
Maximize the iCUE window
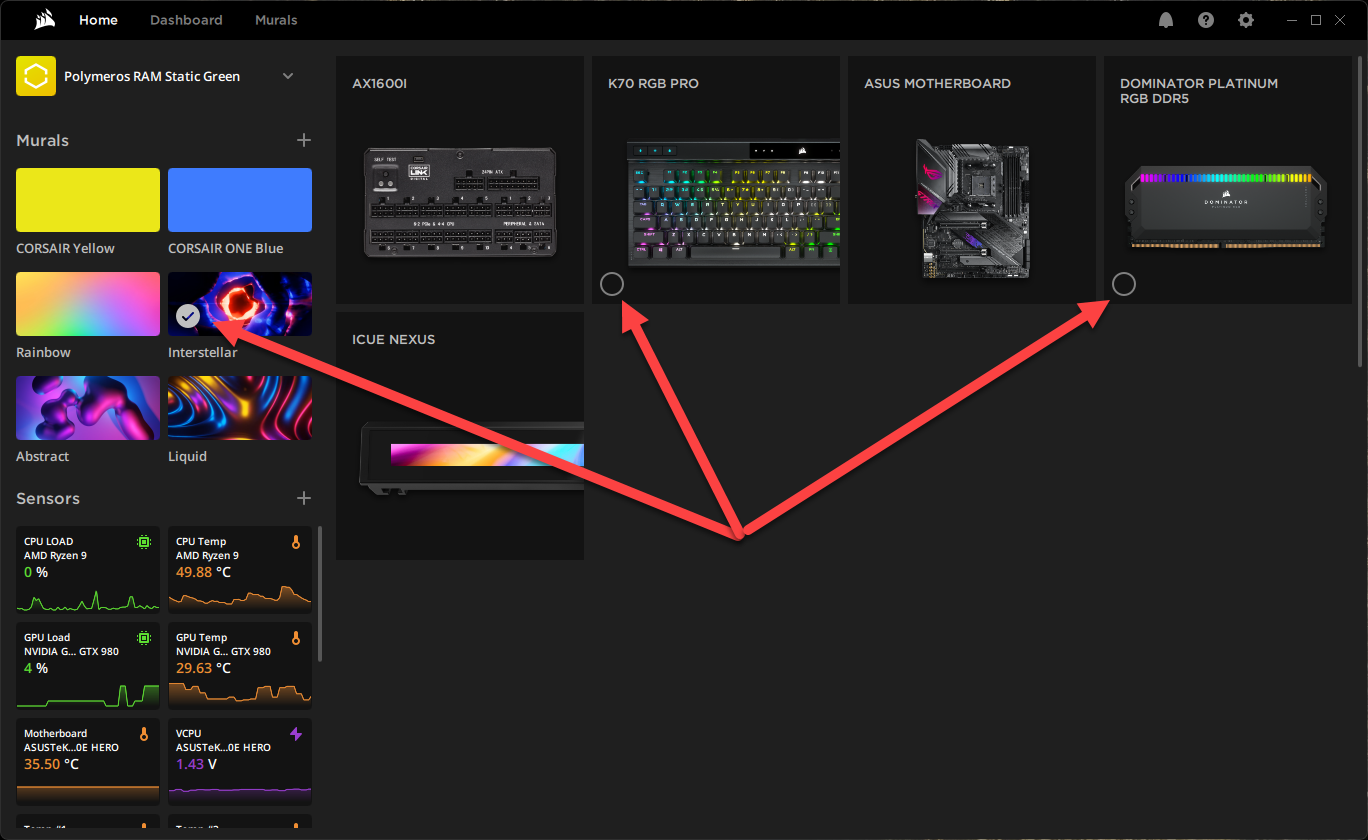point(1316,20)
